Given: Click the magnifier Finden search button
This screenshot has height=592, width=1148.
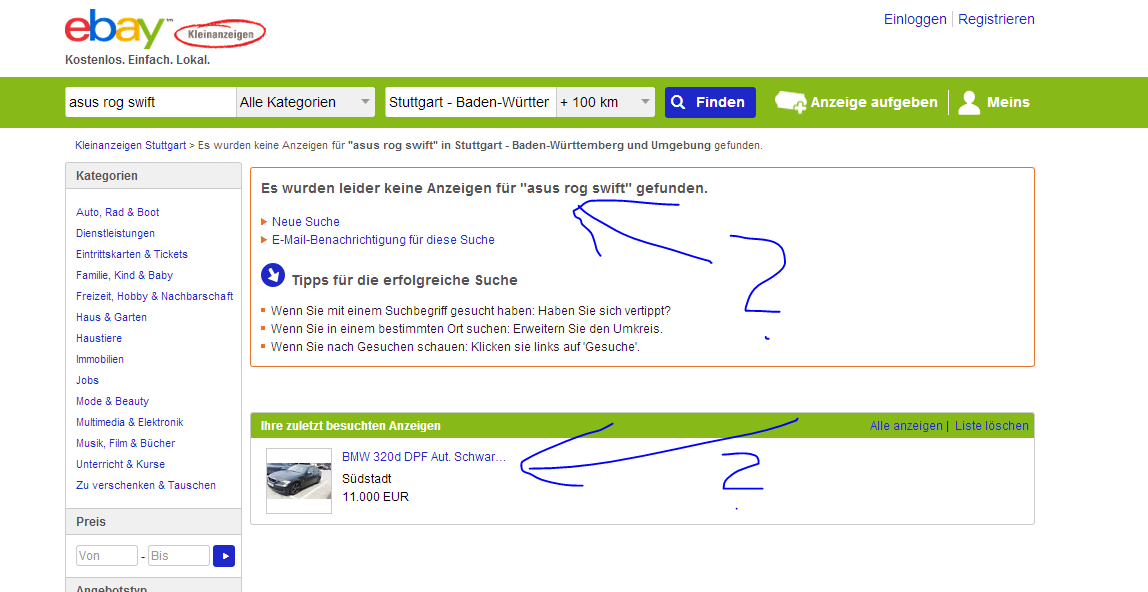Looking at the screenshot, I should coord(709,102).
